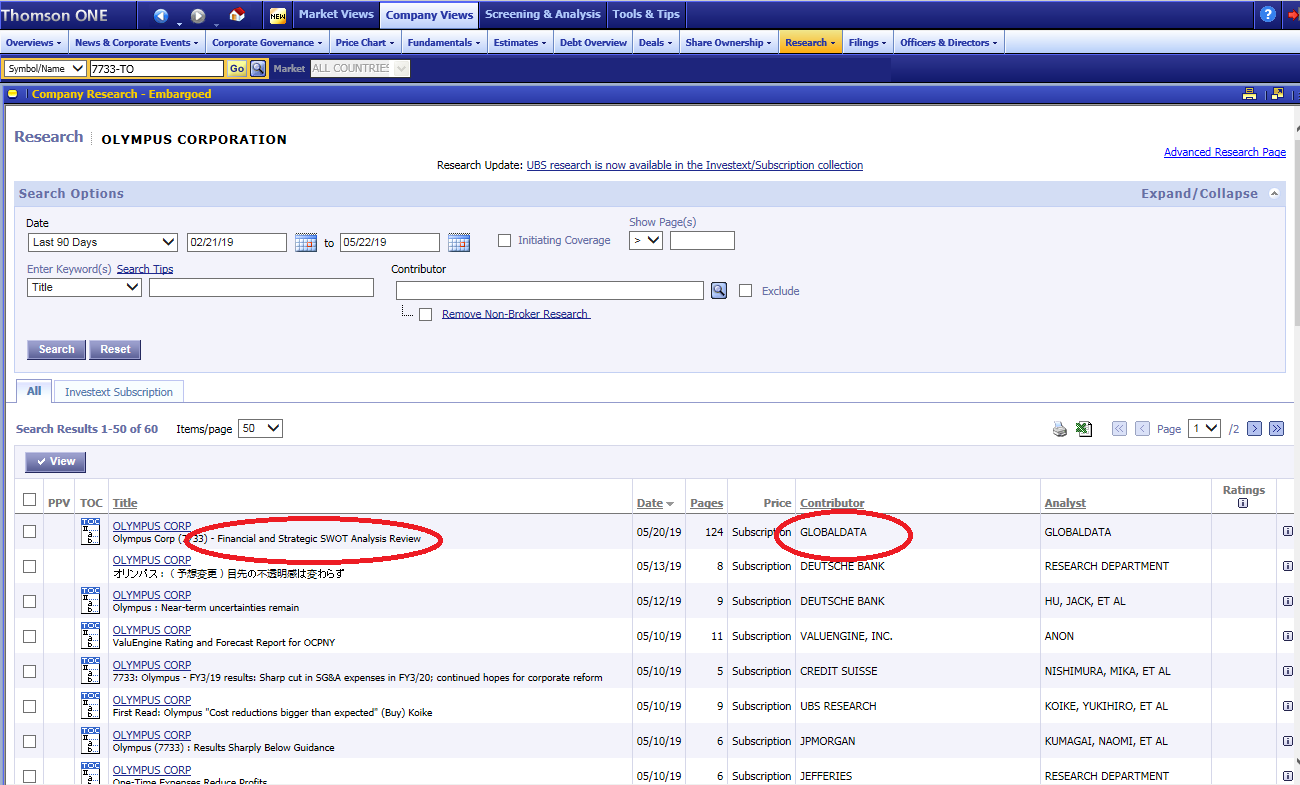Click the export to Excel icon

[1083, 429]
